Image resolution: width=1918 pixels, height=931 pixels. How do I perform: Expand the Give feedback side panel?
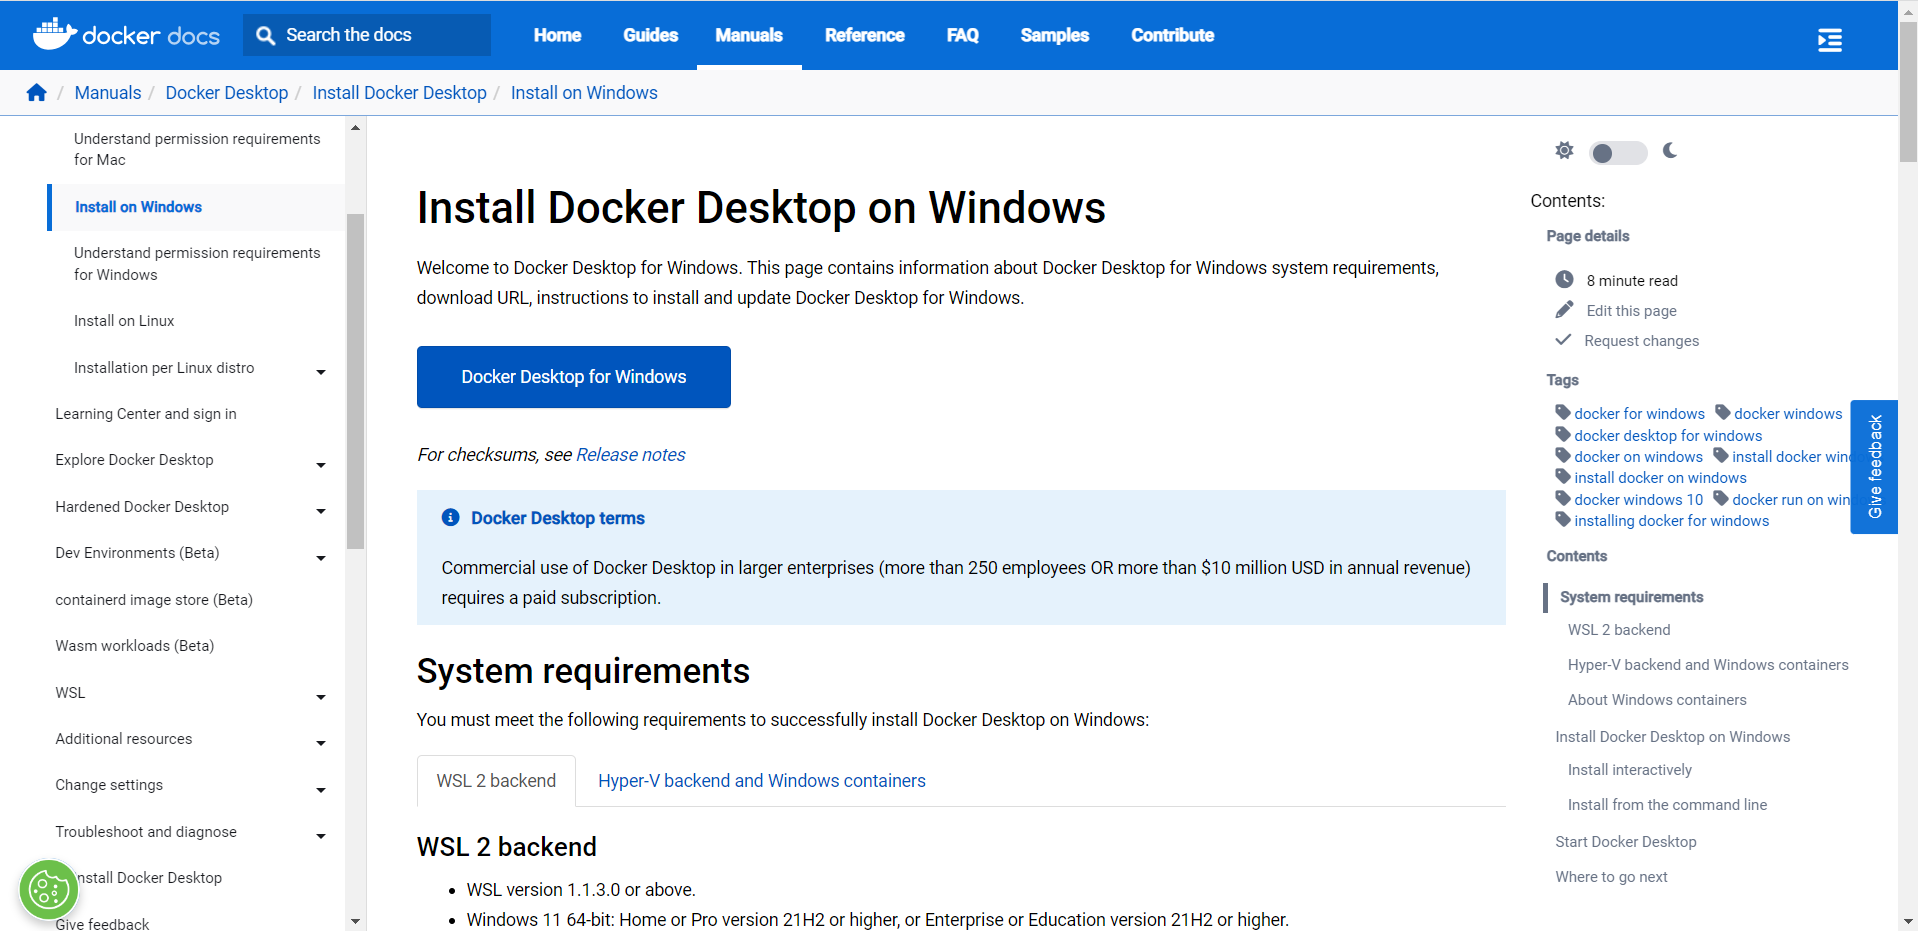click(x=1874, y=466)
